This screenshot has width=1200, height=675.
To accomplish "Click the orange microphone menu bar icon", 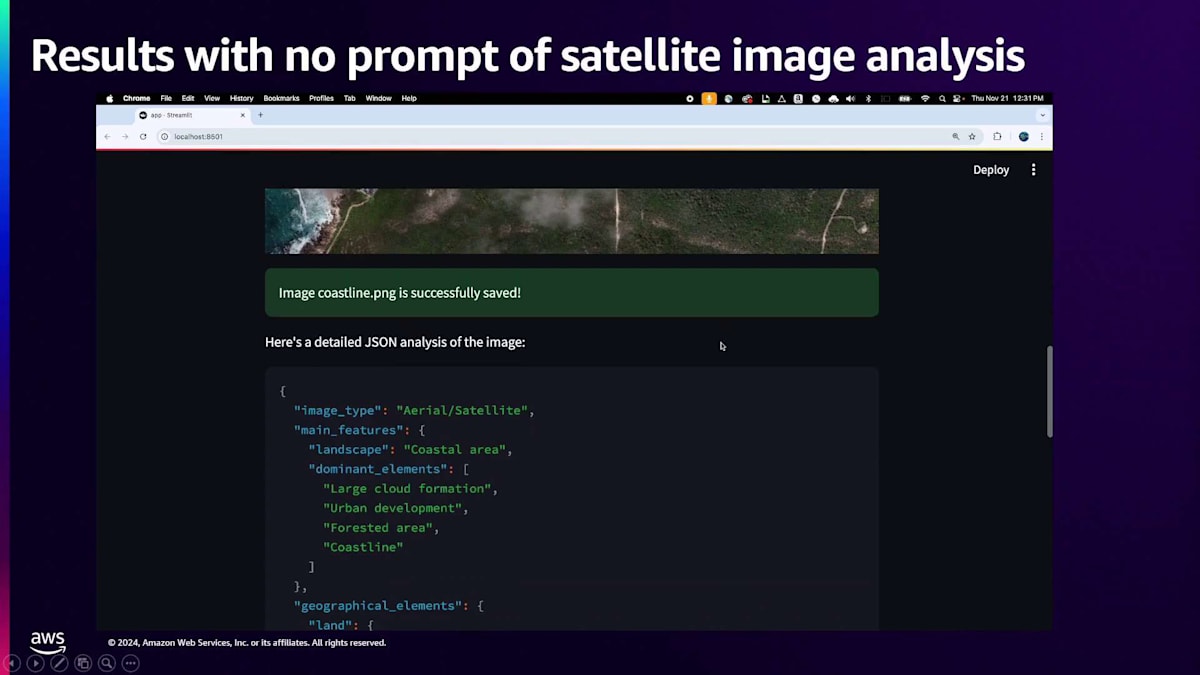I will [709, 98].
